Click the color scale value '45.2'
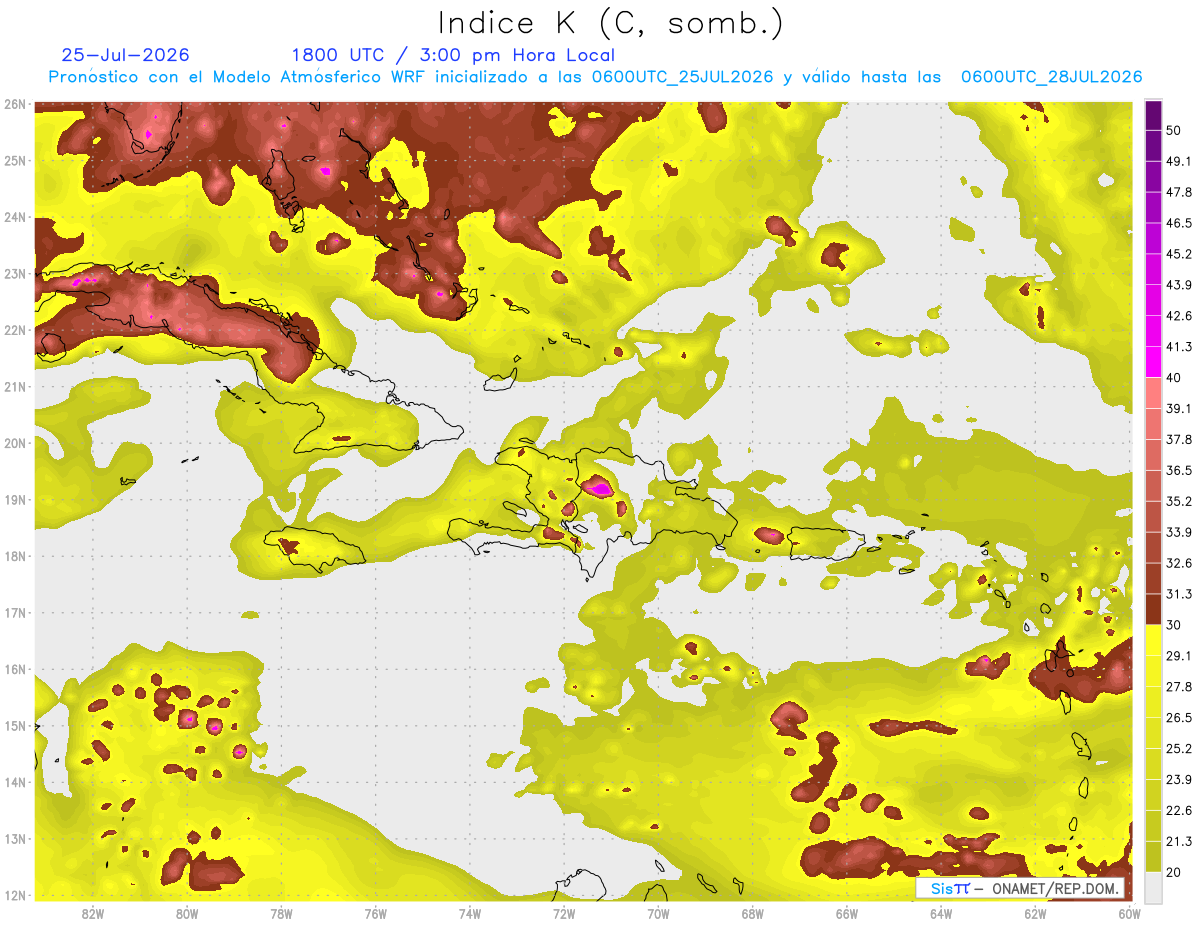Screen dimensions: 1200x927 [x=1178, y=254]
